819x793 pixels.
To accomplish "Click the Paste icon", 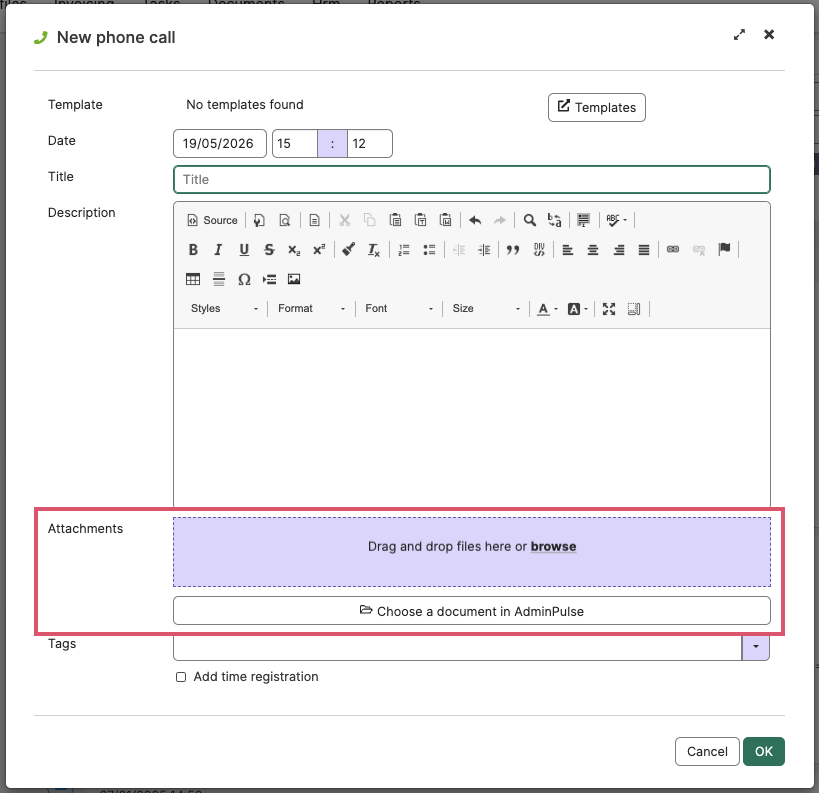I will pyautogui.click(x=395, y=220).
